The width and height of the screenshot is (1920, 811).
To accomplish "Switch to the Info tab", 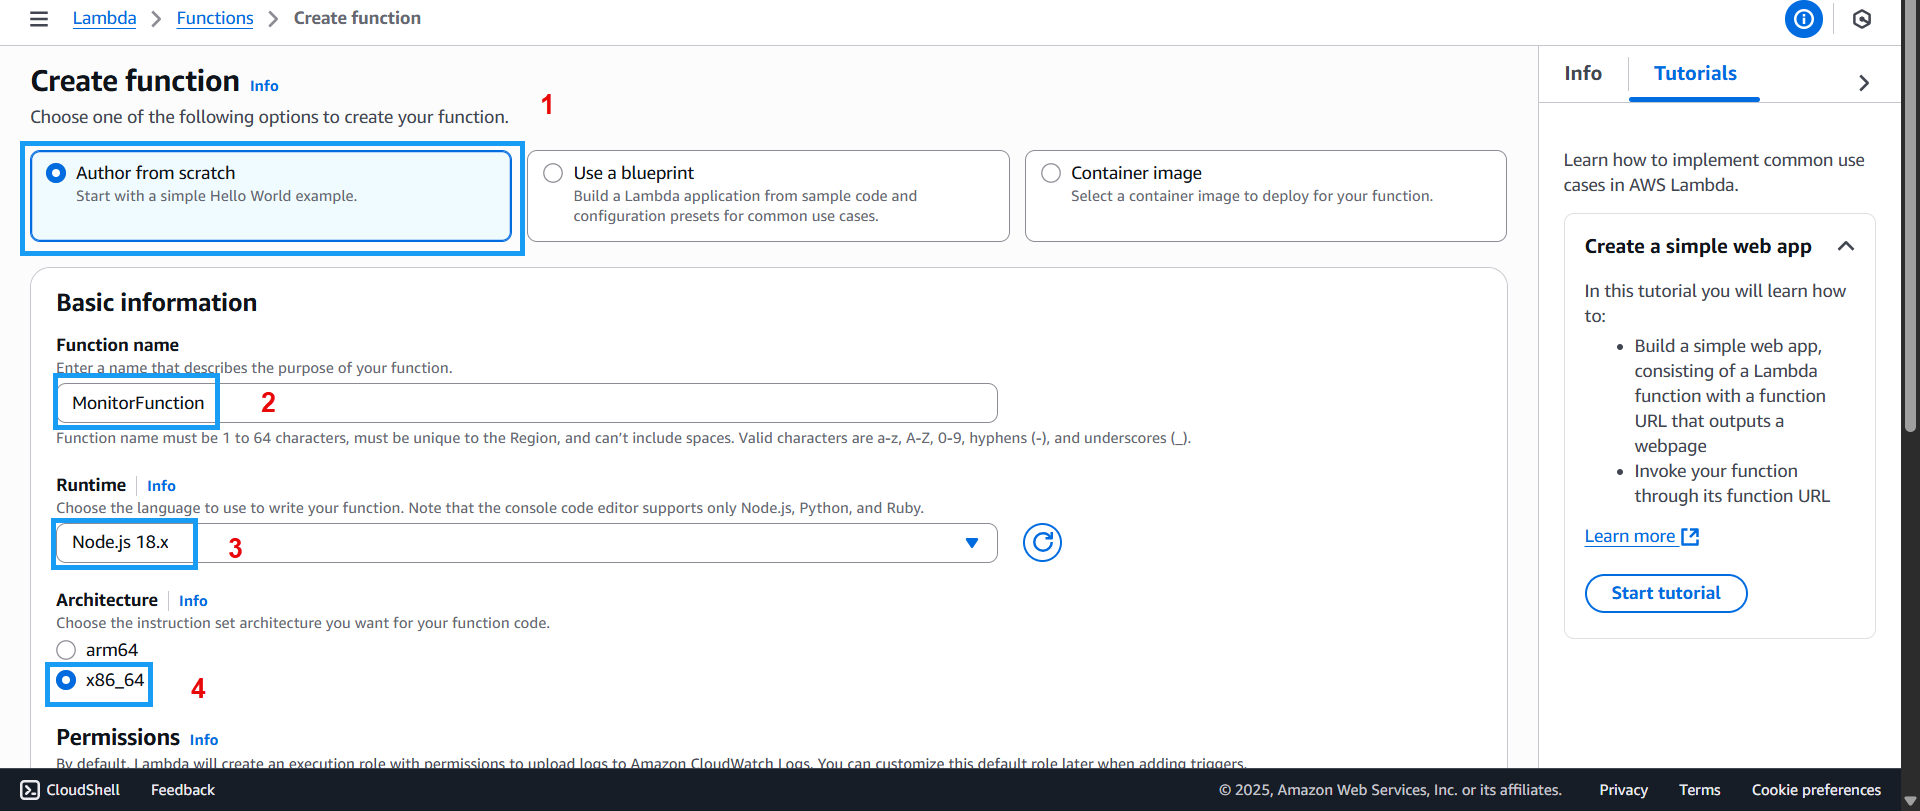I will (x=1582, y=74).
